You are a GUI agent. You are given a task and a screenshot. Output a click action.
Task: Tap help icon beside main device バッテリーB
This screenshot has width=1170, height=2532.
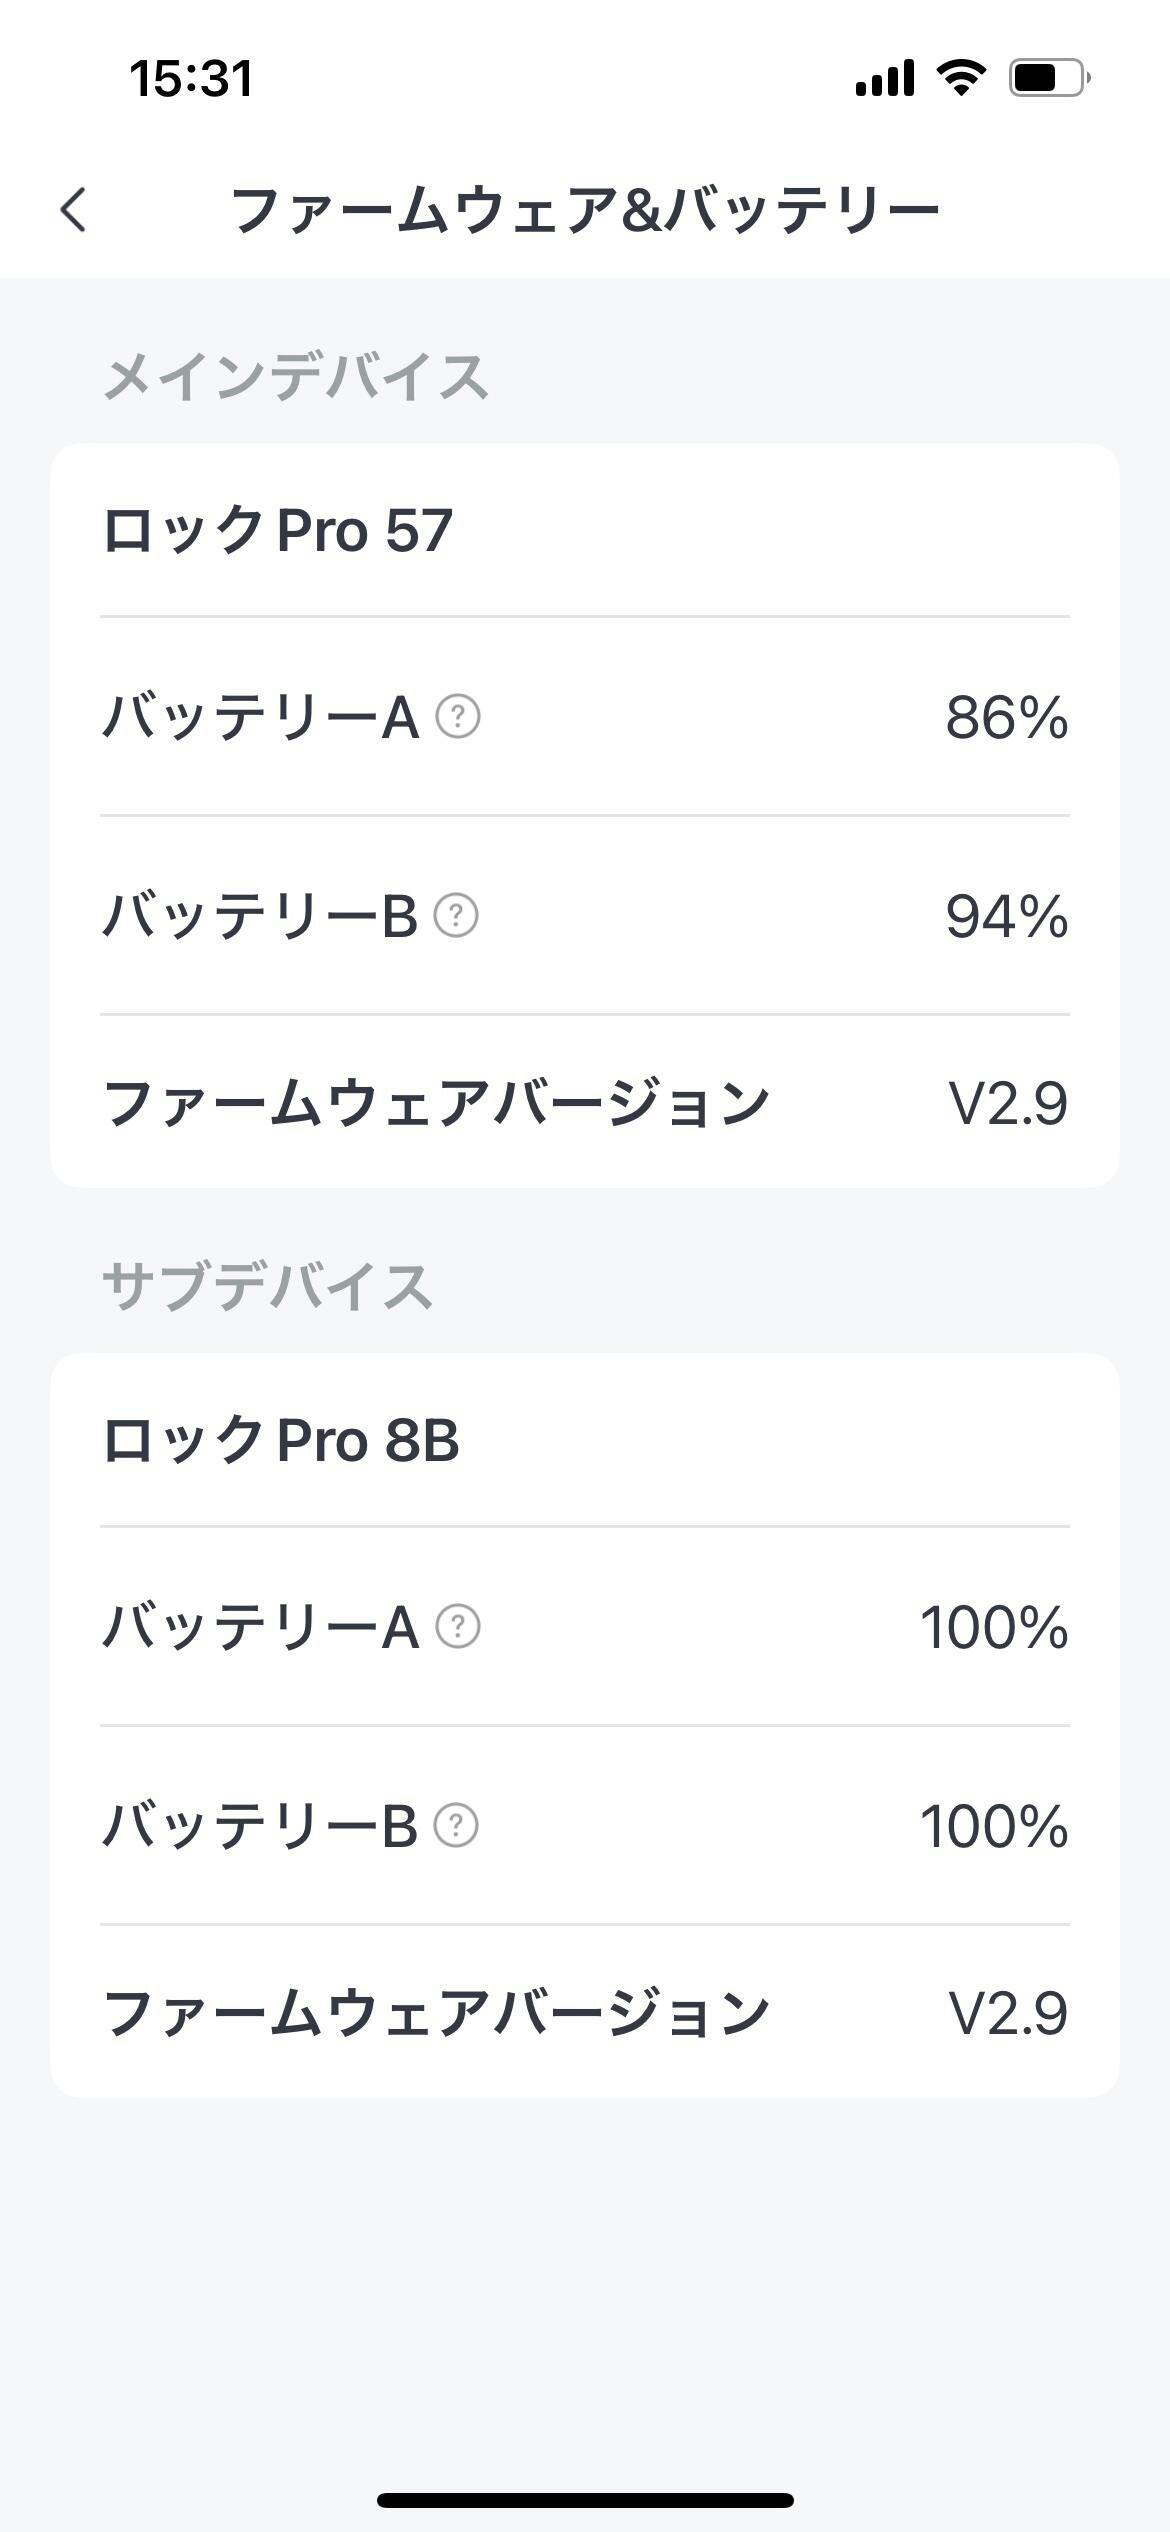(456, 915)
